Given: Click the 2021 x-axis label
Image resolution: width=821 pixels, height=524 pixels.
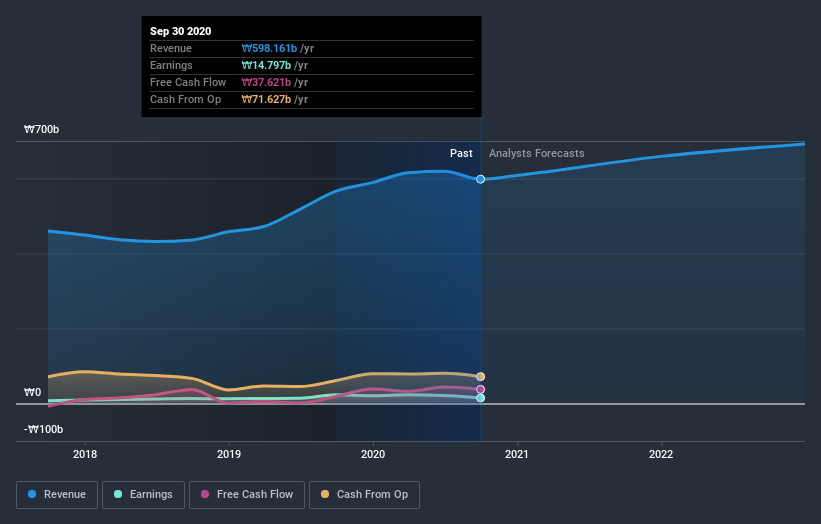Looking at the screenshot, I should [x=517, y=454].
